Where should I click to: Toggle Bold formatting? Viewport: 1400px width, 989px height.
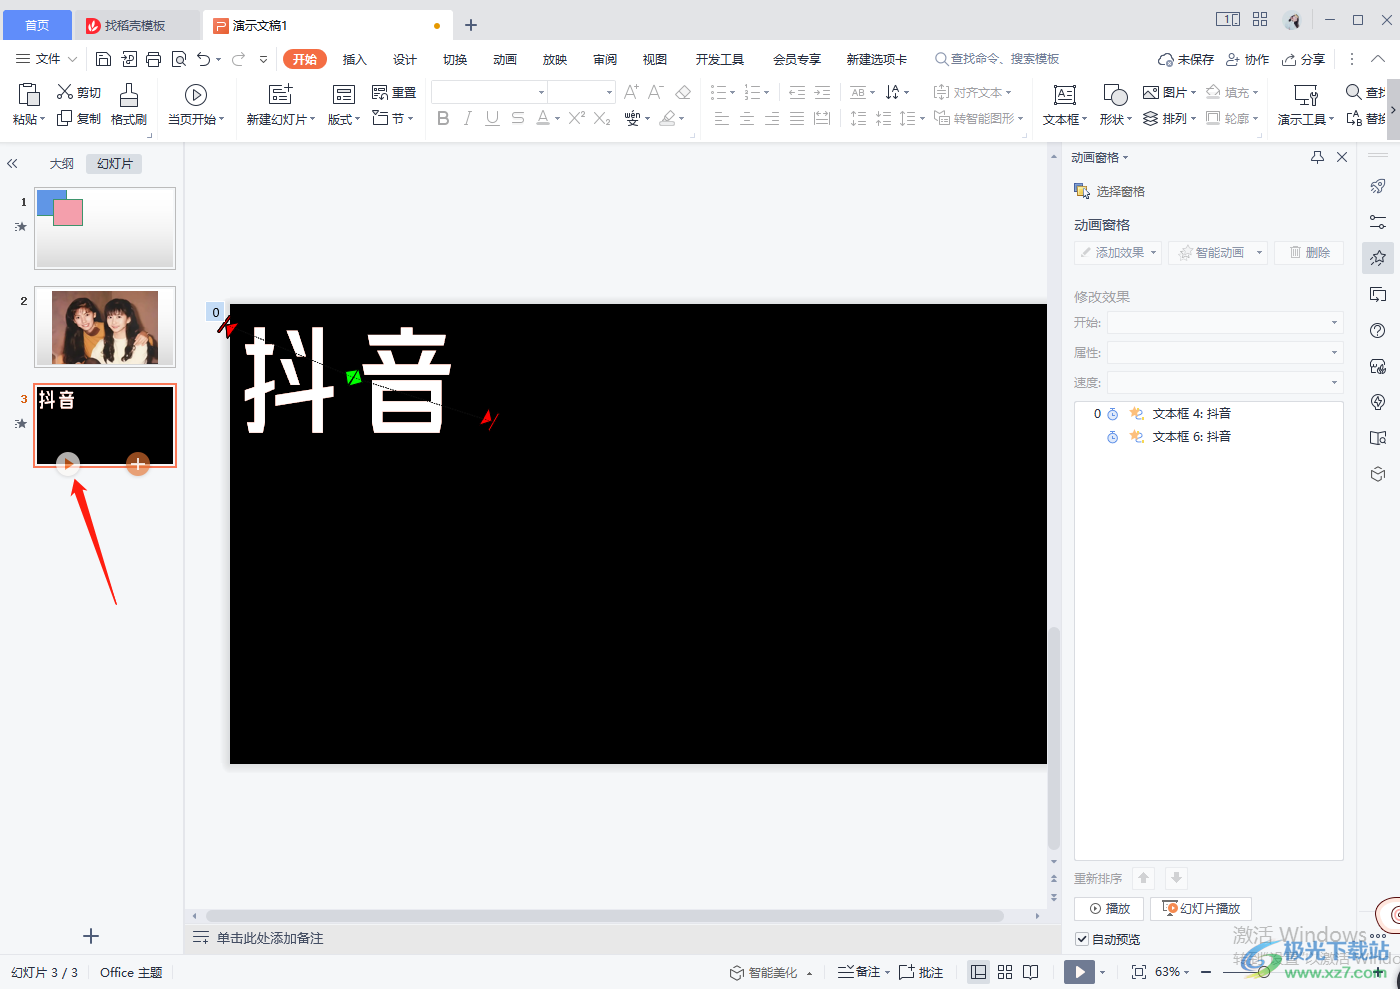pos(443,118)
